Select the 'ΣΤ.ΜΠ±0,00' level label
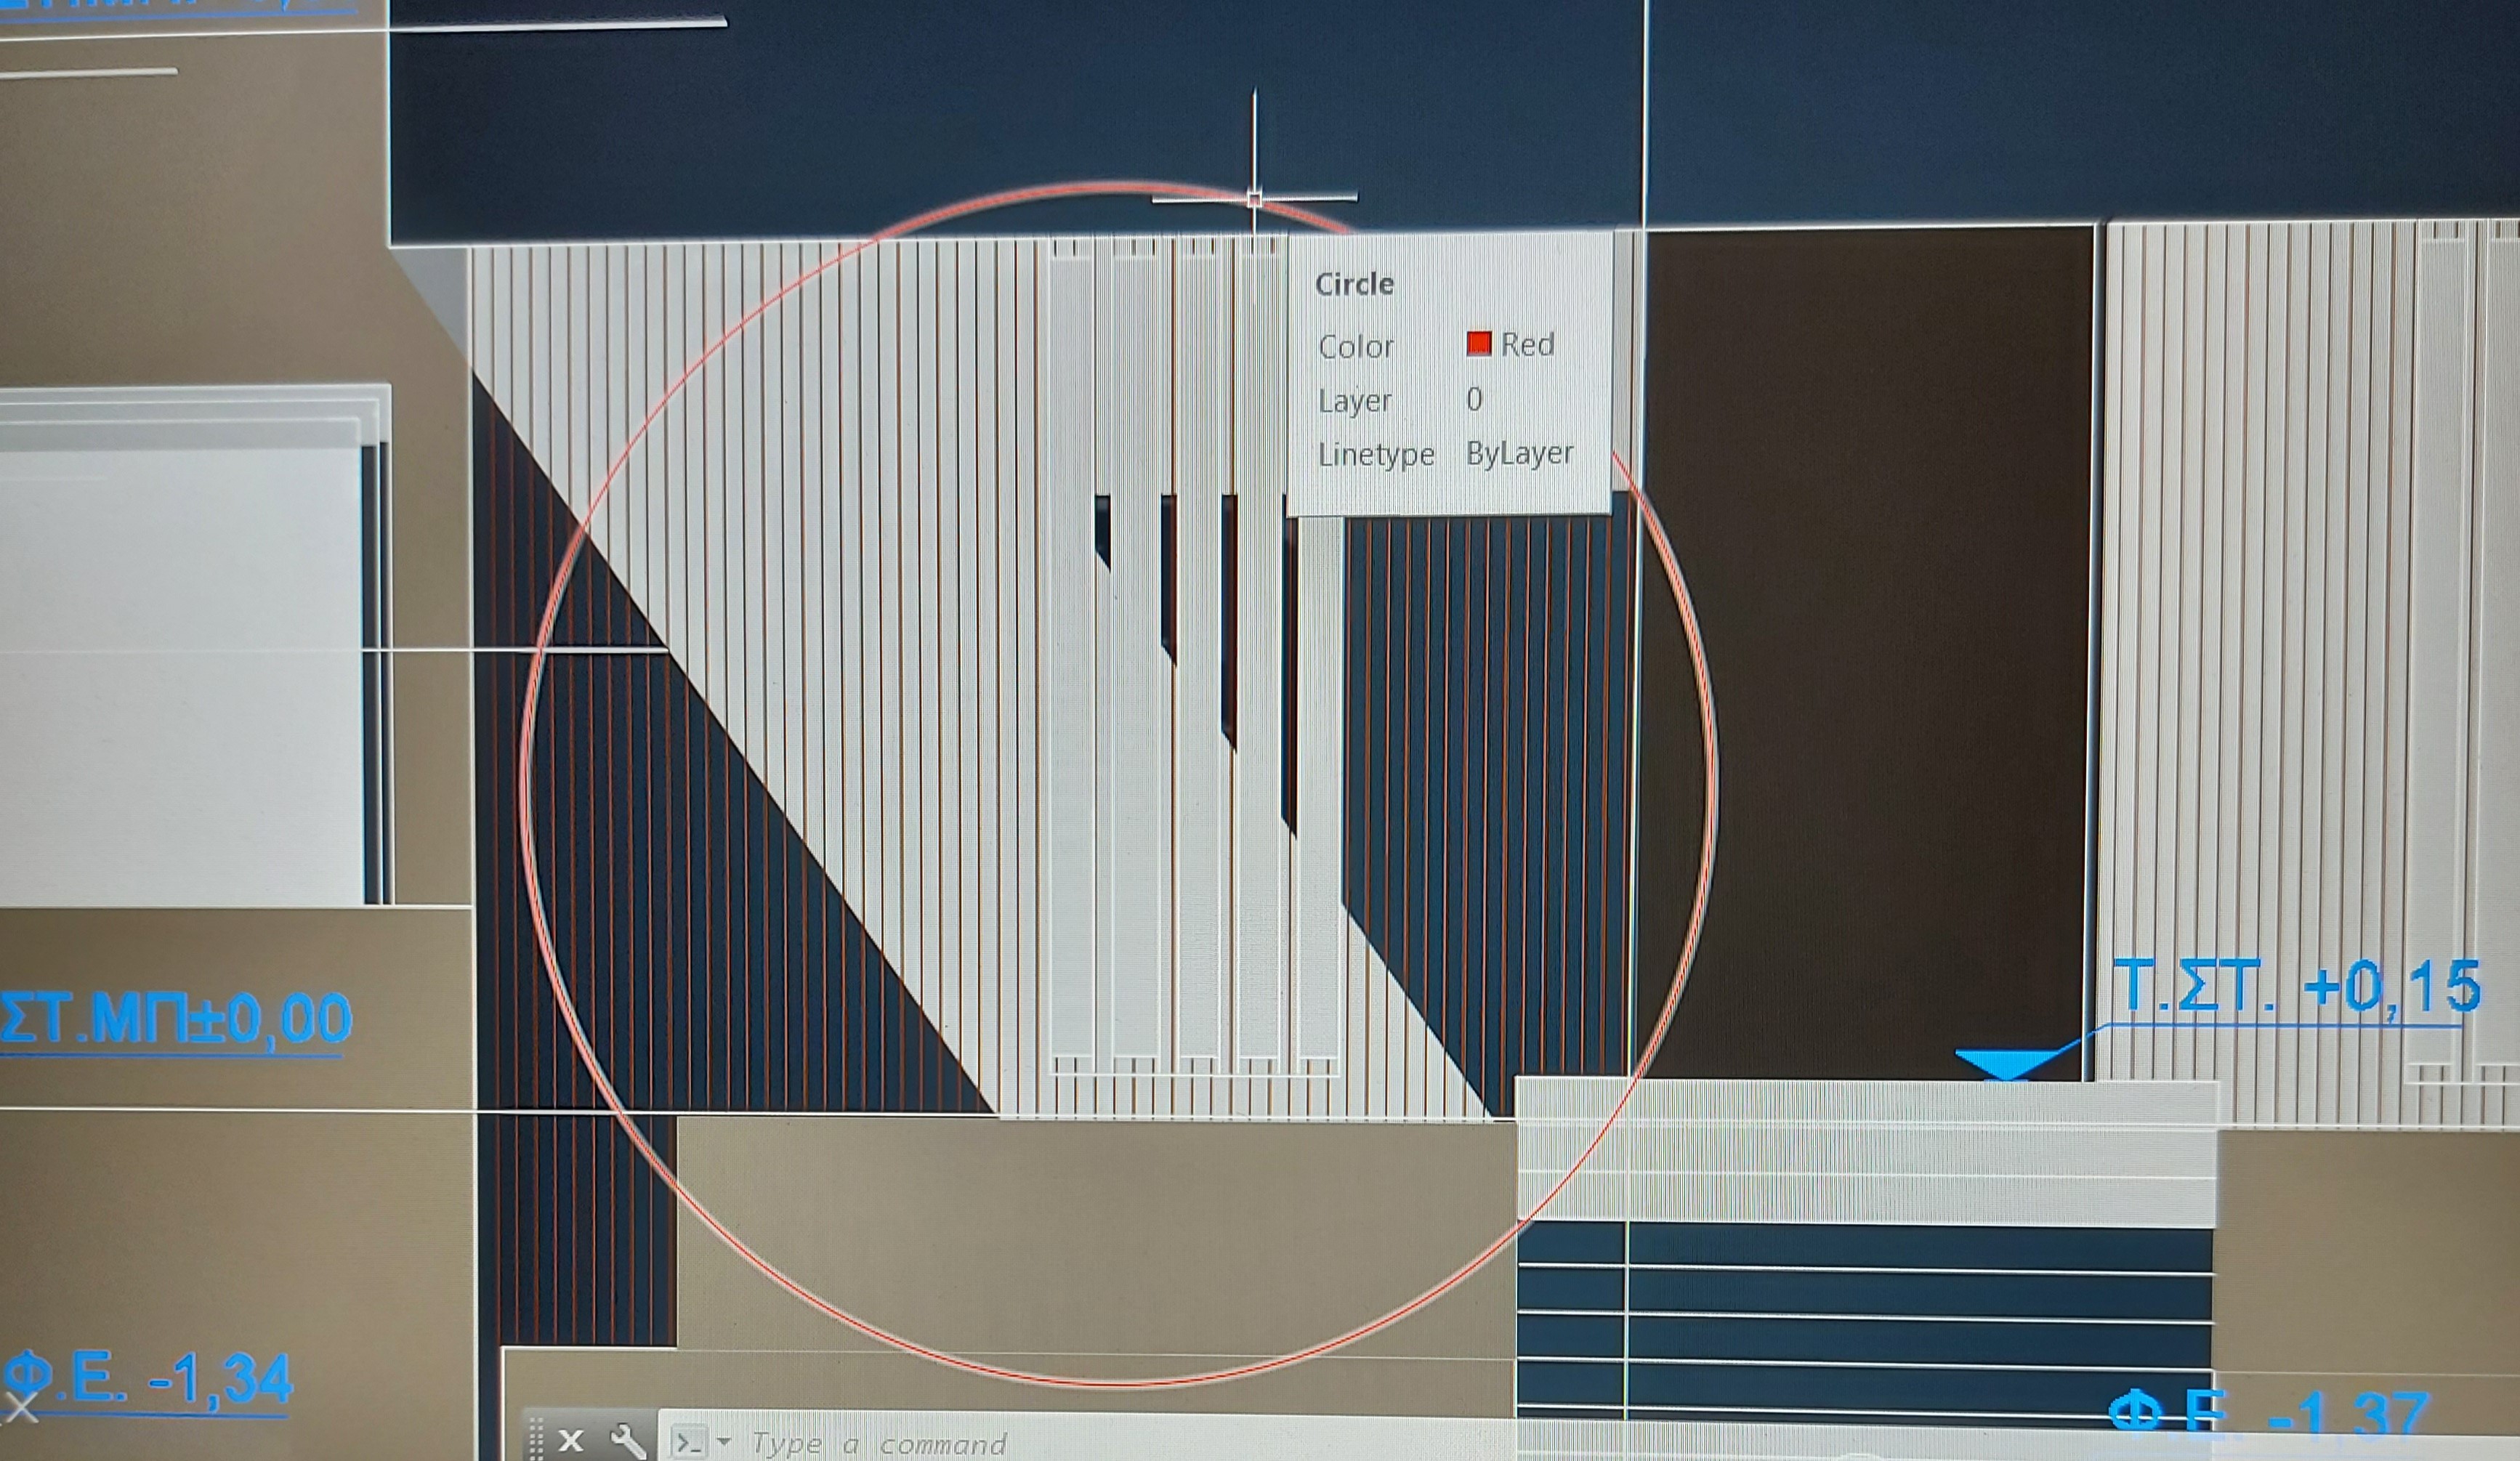 (x=175, y=1018)
